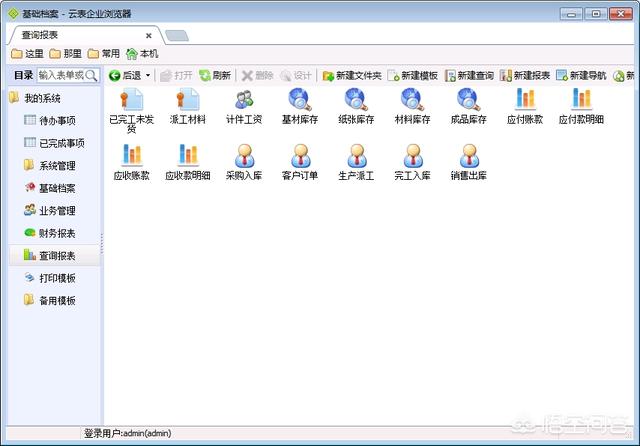
Task: Click the 本机 home bookmark
Action: click(142, 53)
